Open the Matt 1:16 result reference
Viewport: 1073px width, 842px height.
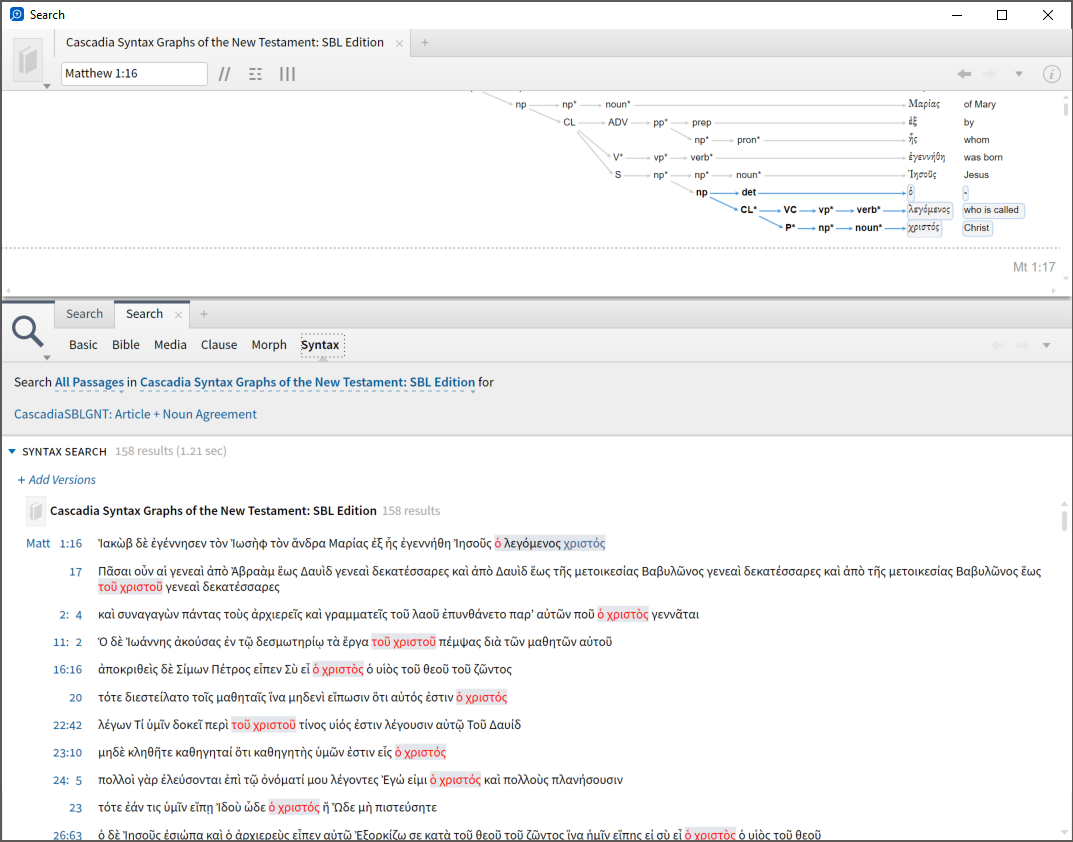click(x=53, y=544)
